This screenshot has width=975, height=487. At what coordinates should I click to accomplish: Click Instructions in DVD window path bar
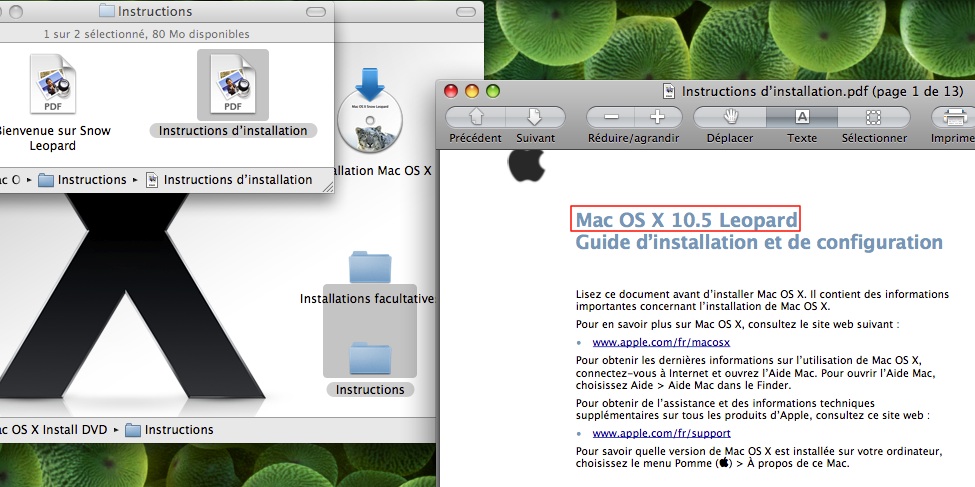click(169, 430)
